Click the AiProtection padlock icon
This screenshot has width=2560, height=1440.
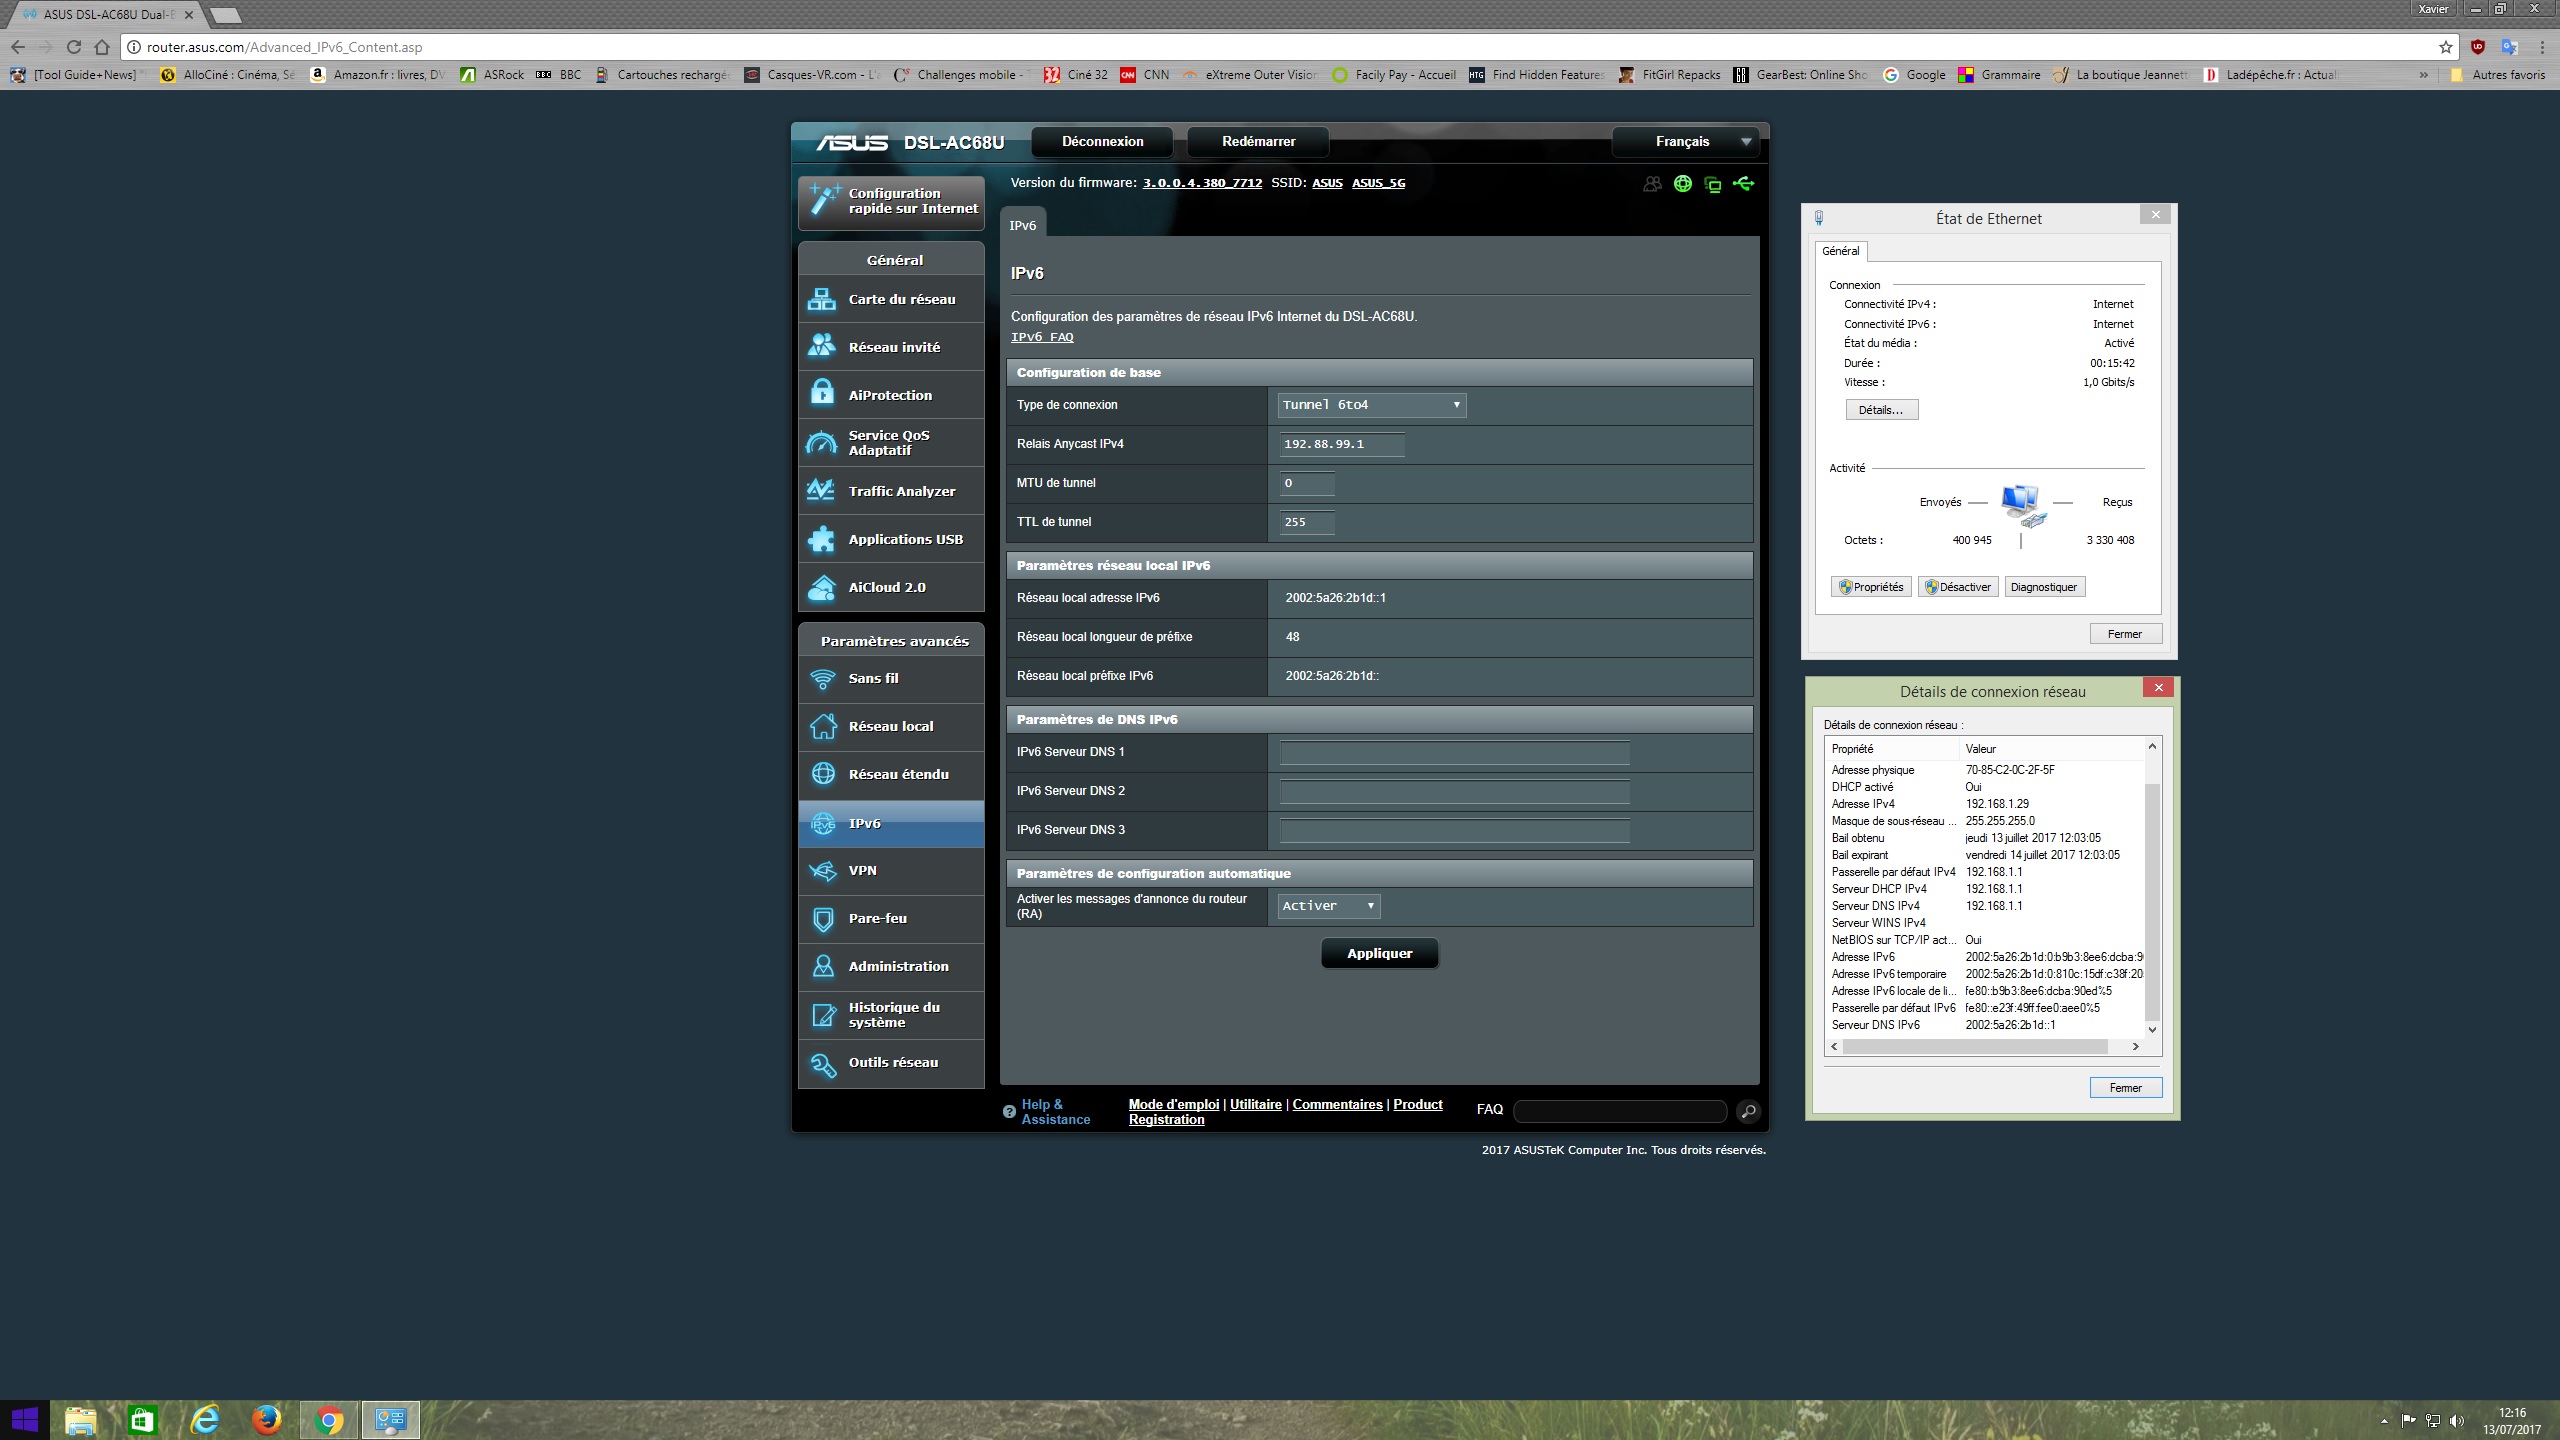822,394
